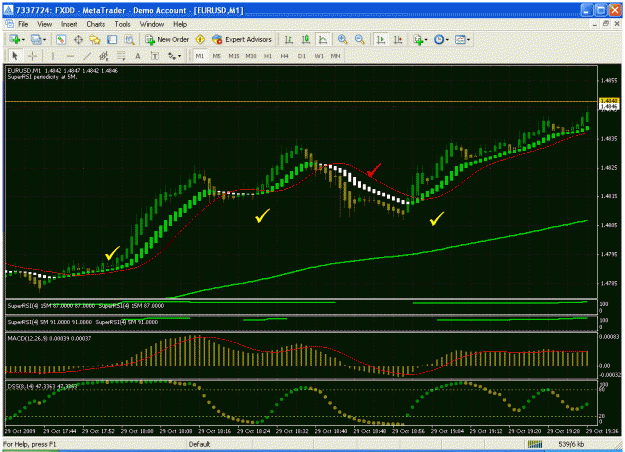The height and width of the screenshot is (452, 625).
Task: Open the Navigator favorites icon
Action: tap(95, 39)
